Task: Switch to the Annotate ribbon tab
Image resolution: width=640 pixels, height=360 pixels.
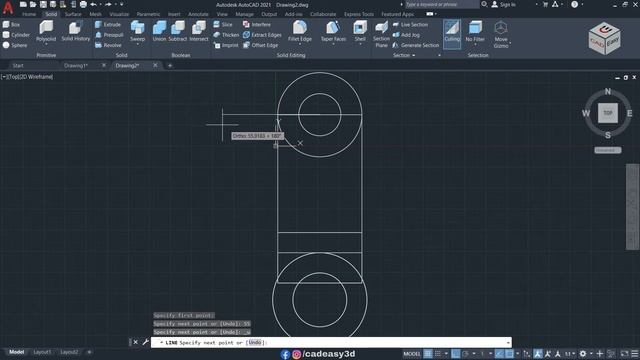Action: pos(198,14)
